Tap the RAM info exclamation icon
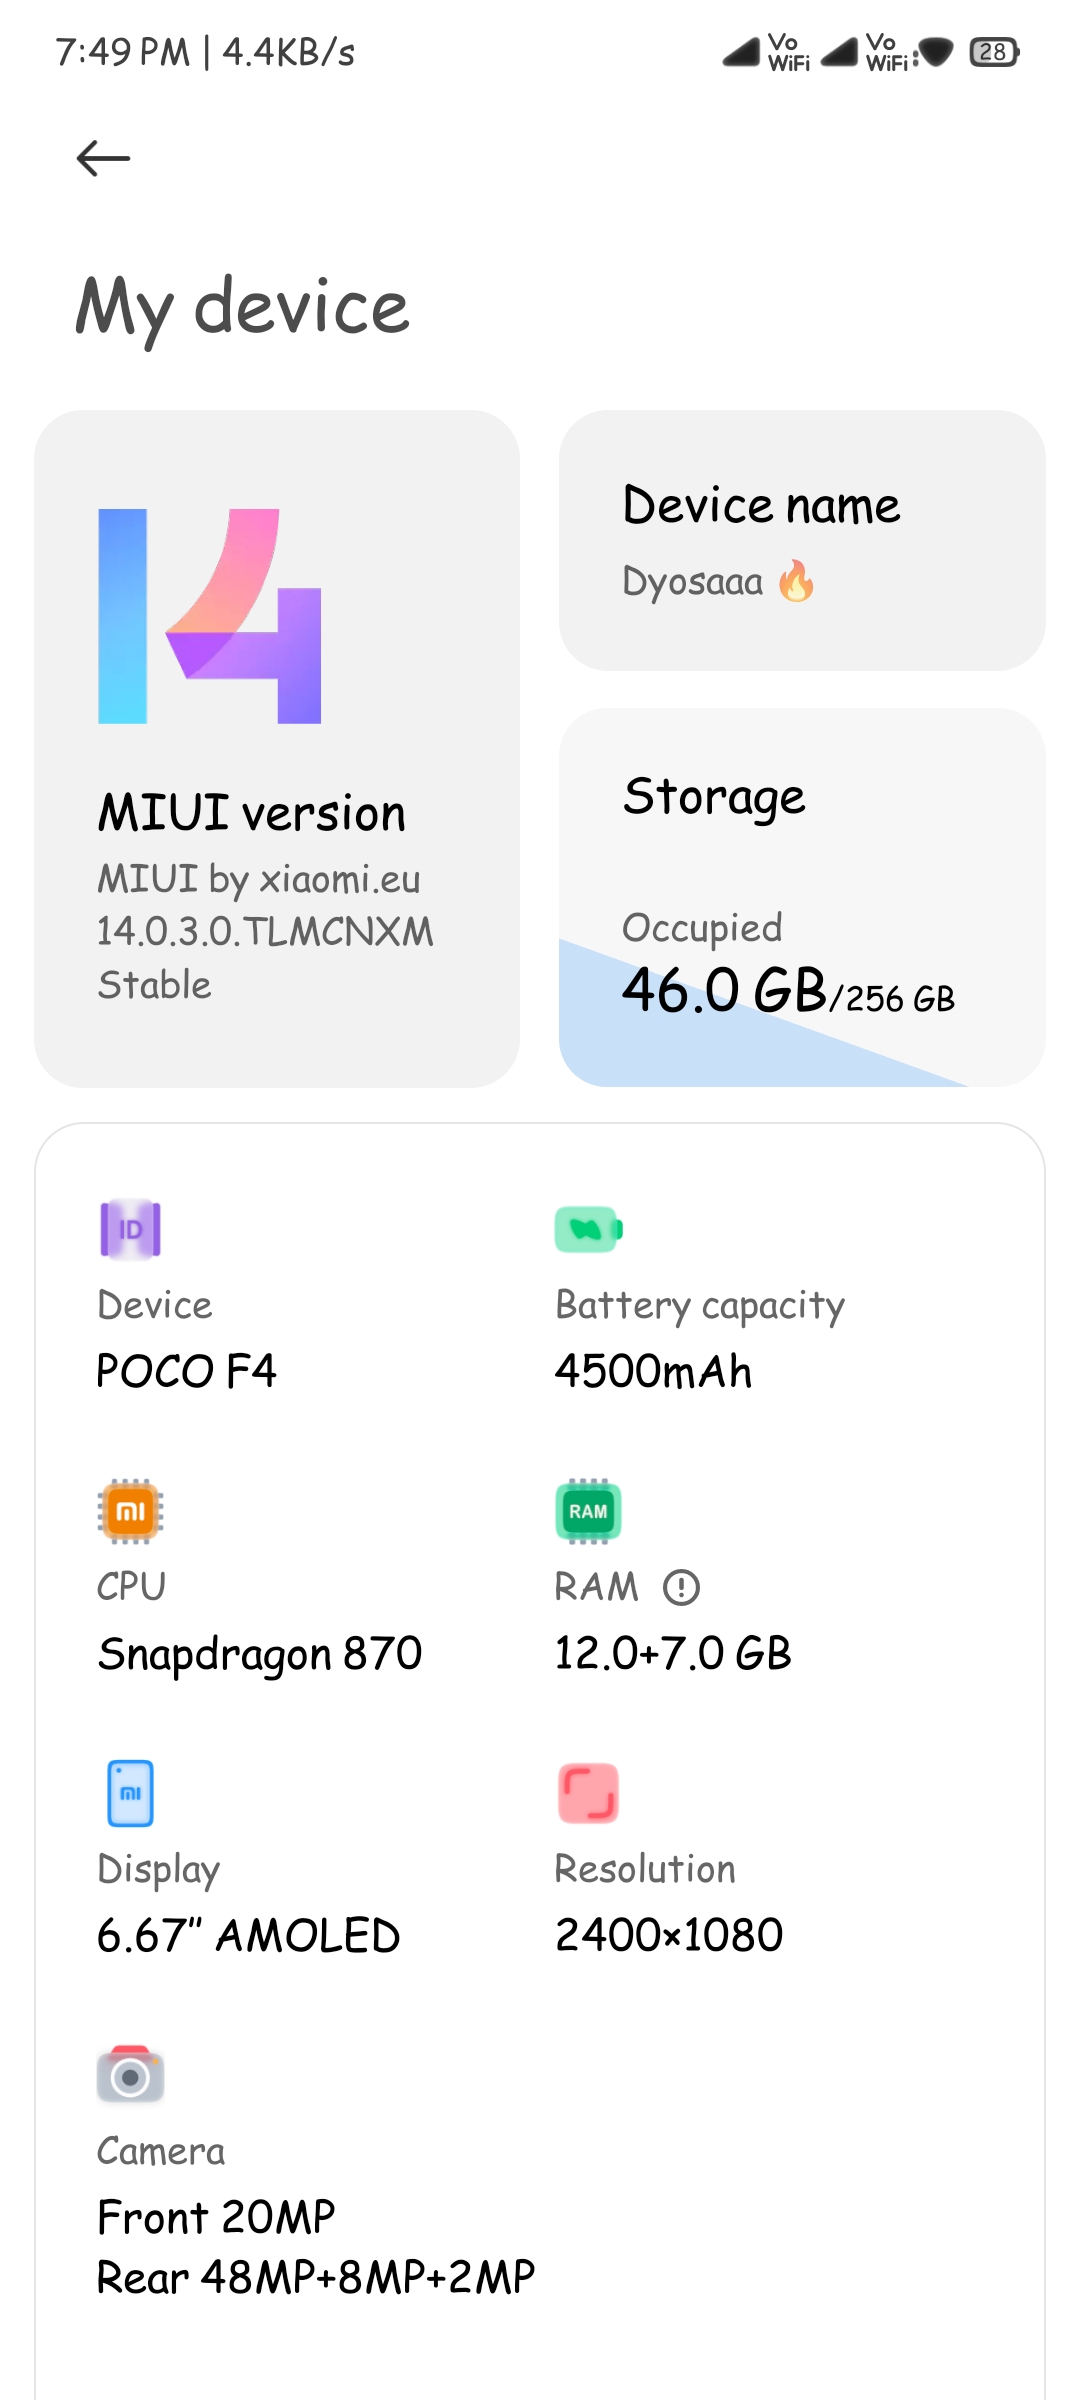 [x=682, y=1587]
